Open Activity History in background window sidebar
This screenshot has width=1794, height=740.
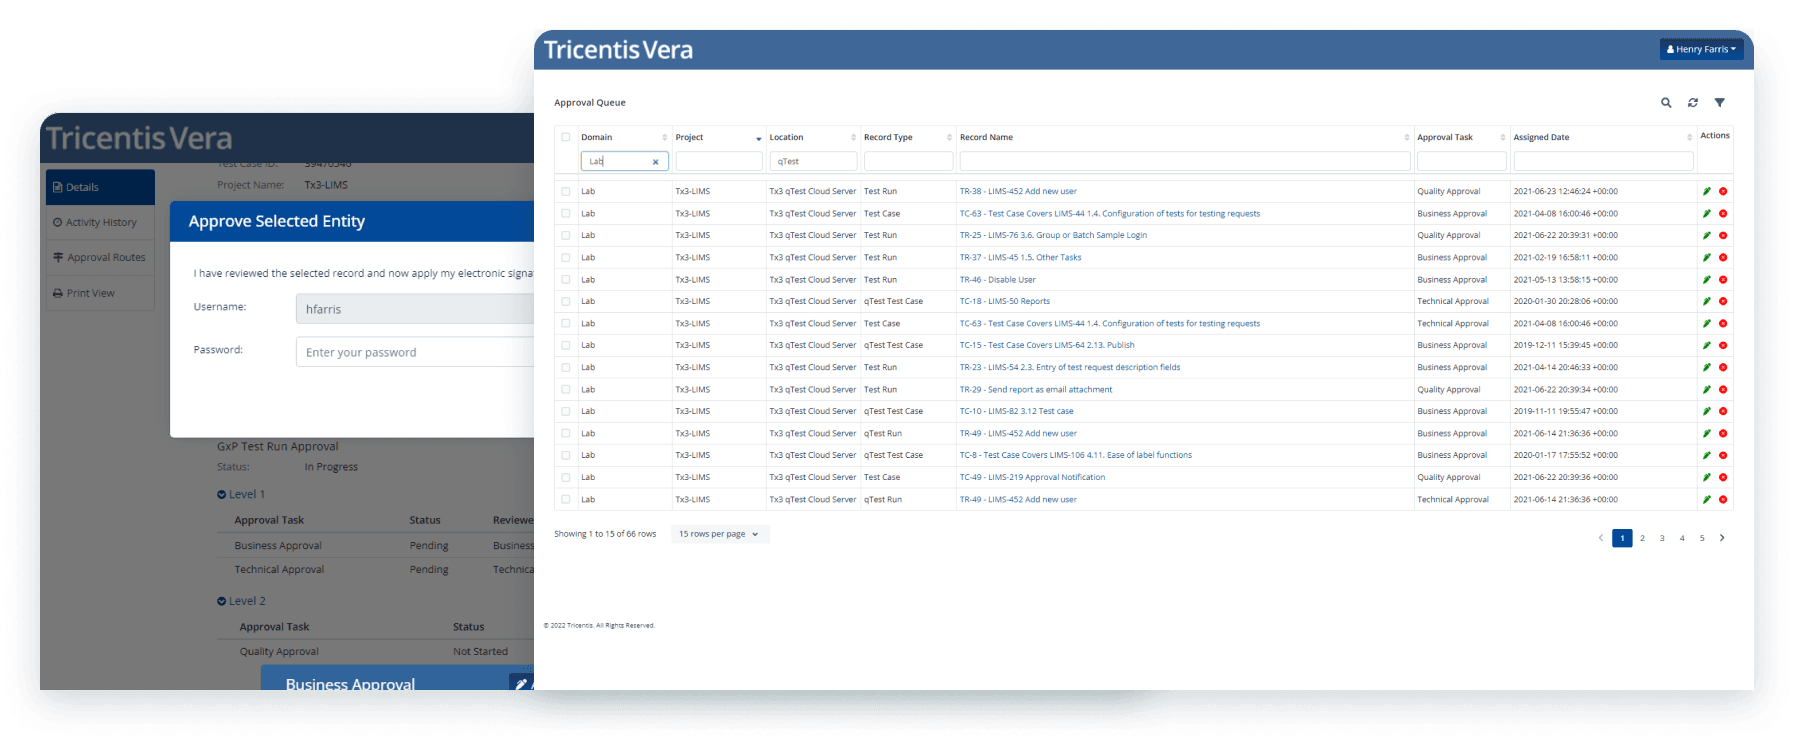coord(100,222)
